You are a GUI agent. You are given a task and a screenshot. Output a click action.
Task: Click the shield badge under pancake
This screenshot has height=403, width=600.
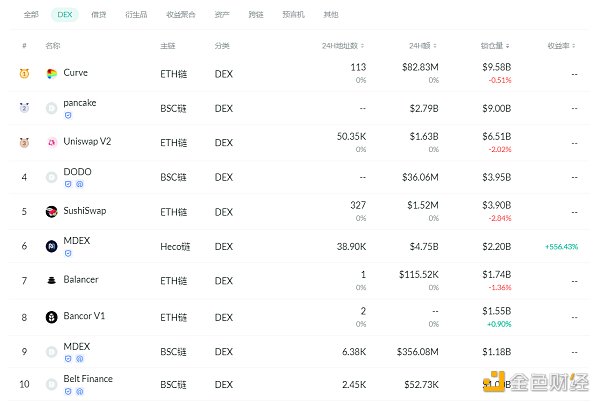(68, 115)
